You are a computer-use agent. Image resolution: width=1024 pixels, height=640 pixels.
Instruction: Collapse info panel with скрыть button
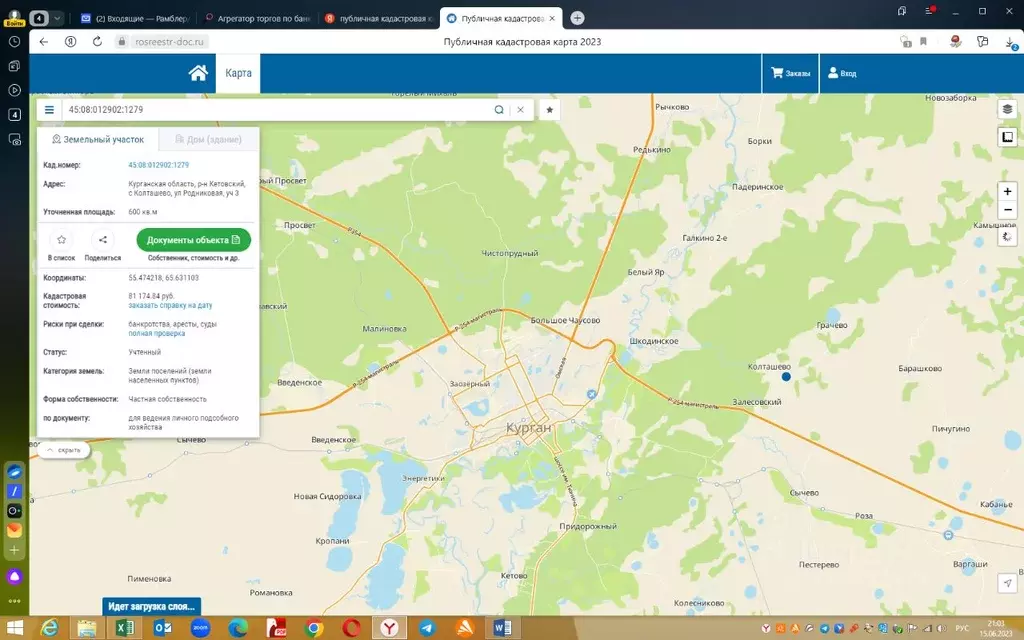(x=64, y=450)
